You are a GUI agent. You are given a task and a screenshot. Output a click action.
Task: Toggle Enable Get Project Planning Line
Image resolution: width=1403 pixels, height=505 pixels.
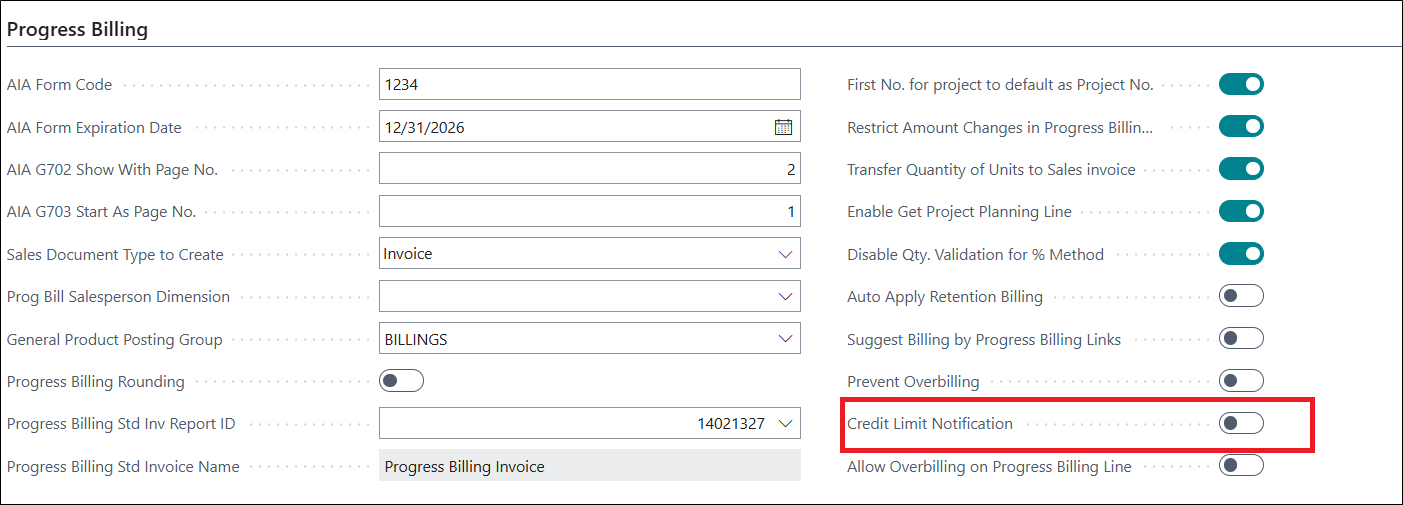(1241, 211)
